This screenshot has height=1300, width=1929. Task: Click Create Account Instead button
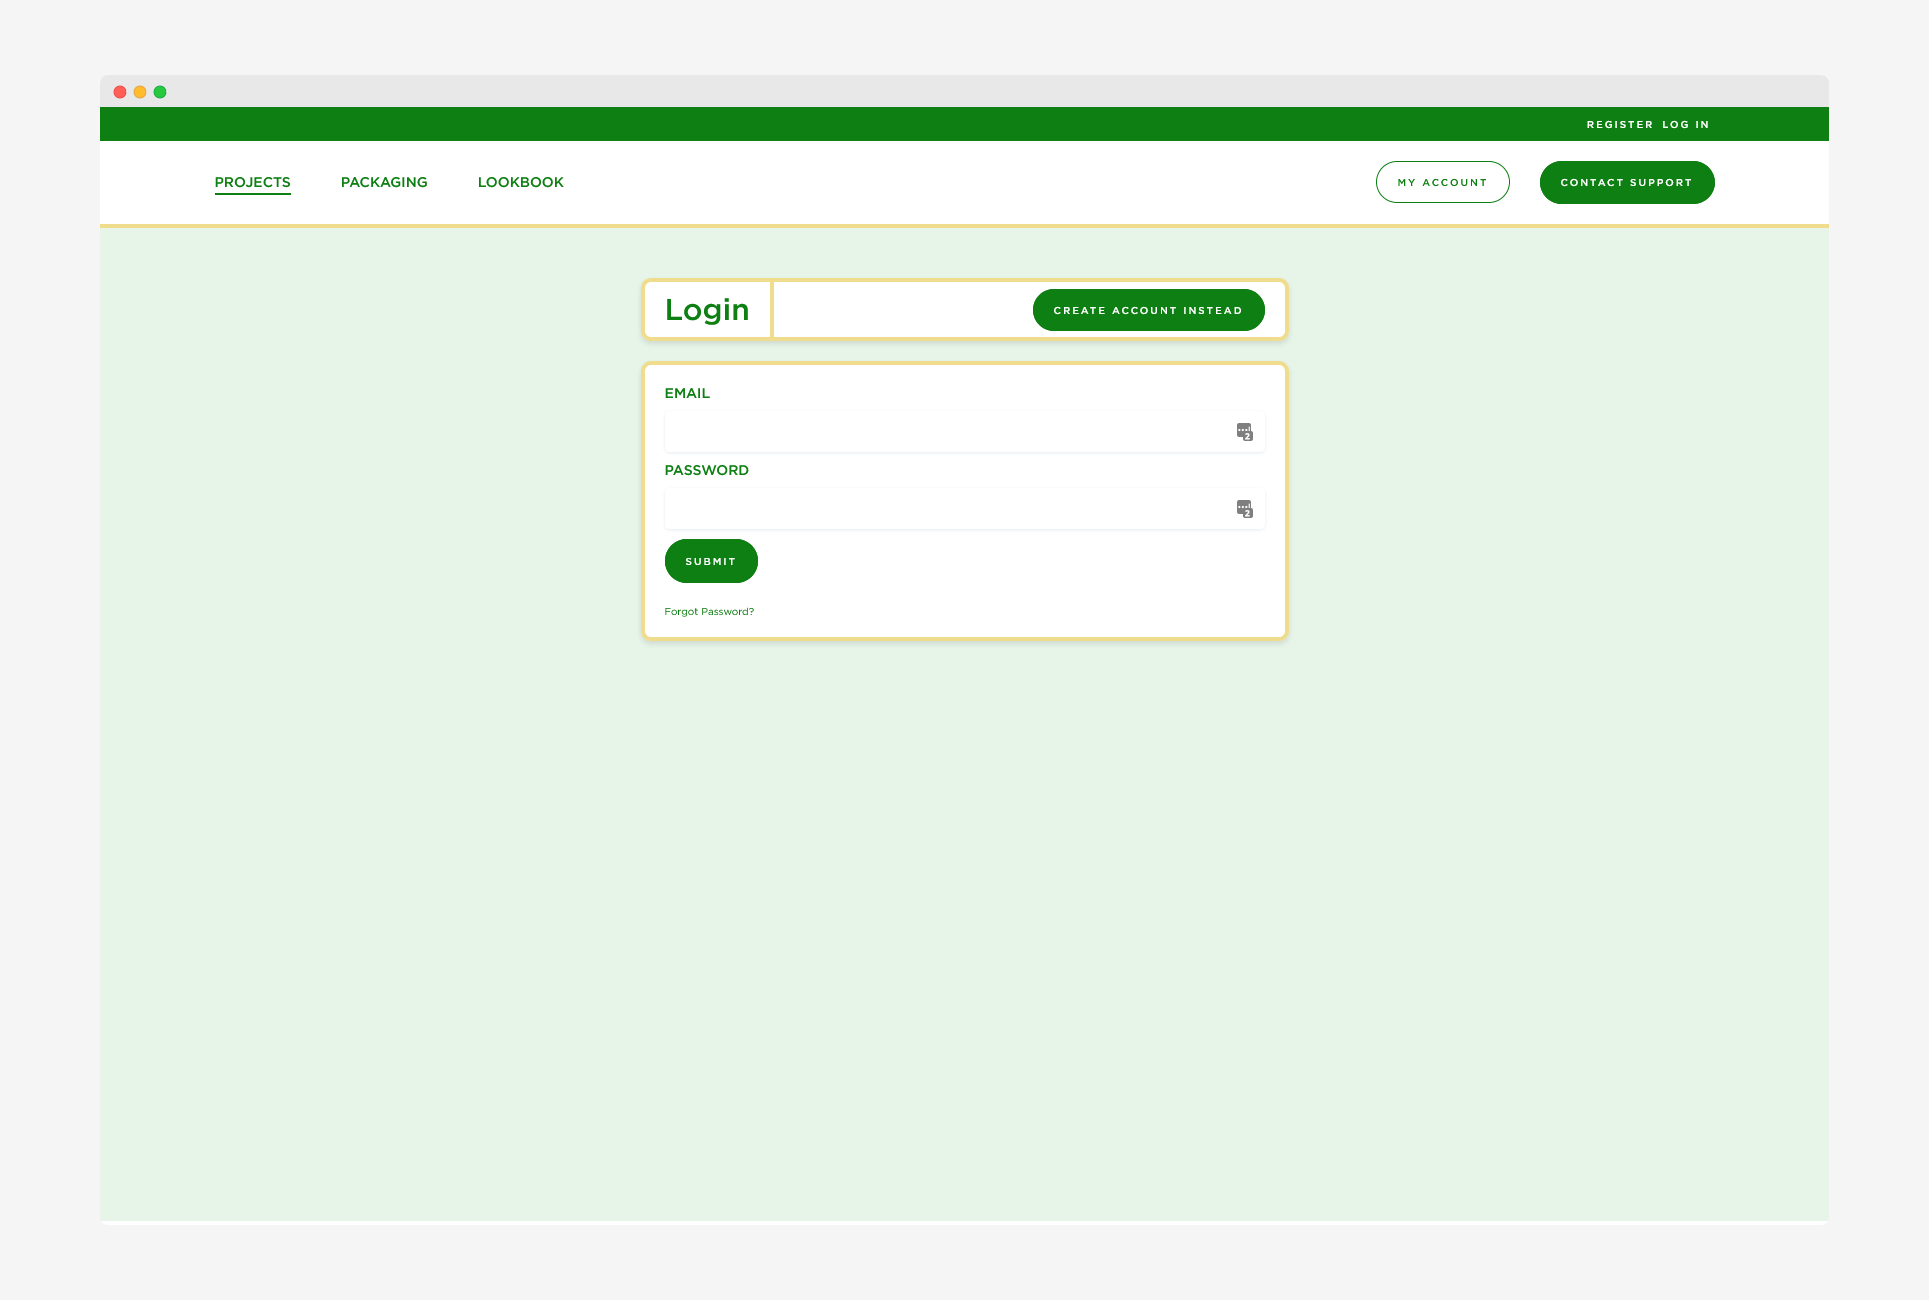[x=1148, y=310]
